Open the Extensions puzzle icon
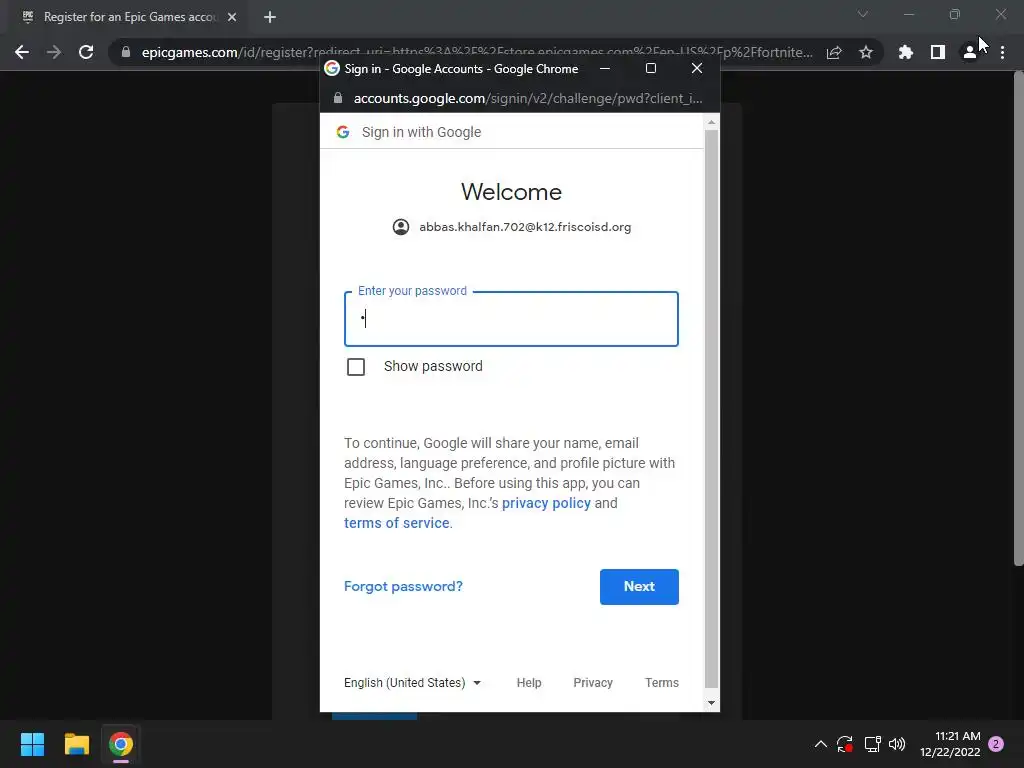The image size is (1024, 768). (906, 52)
